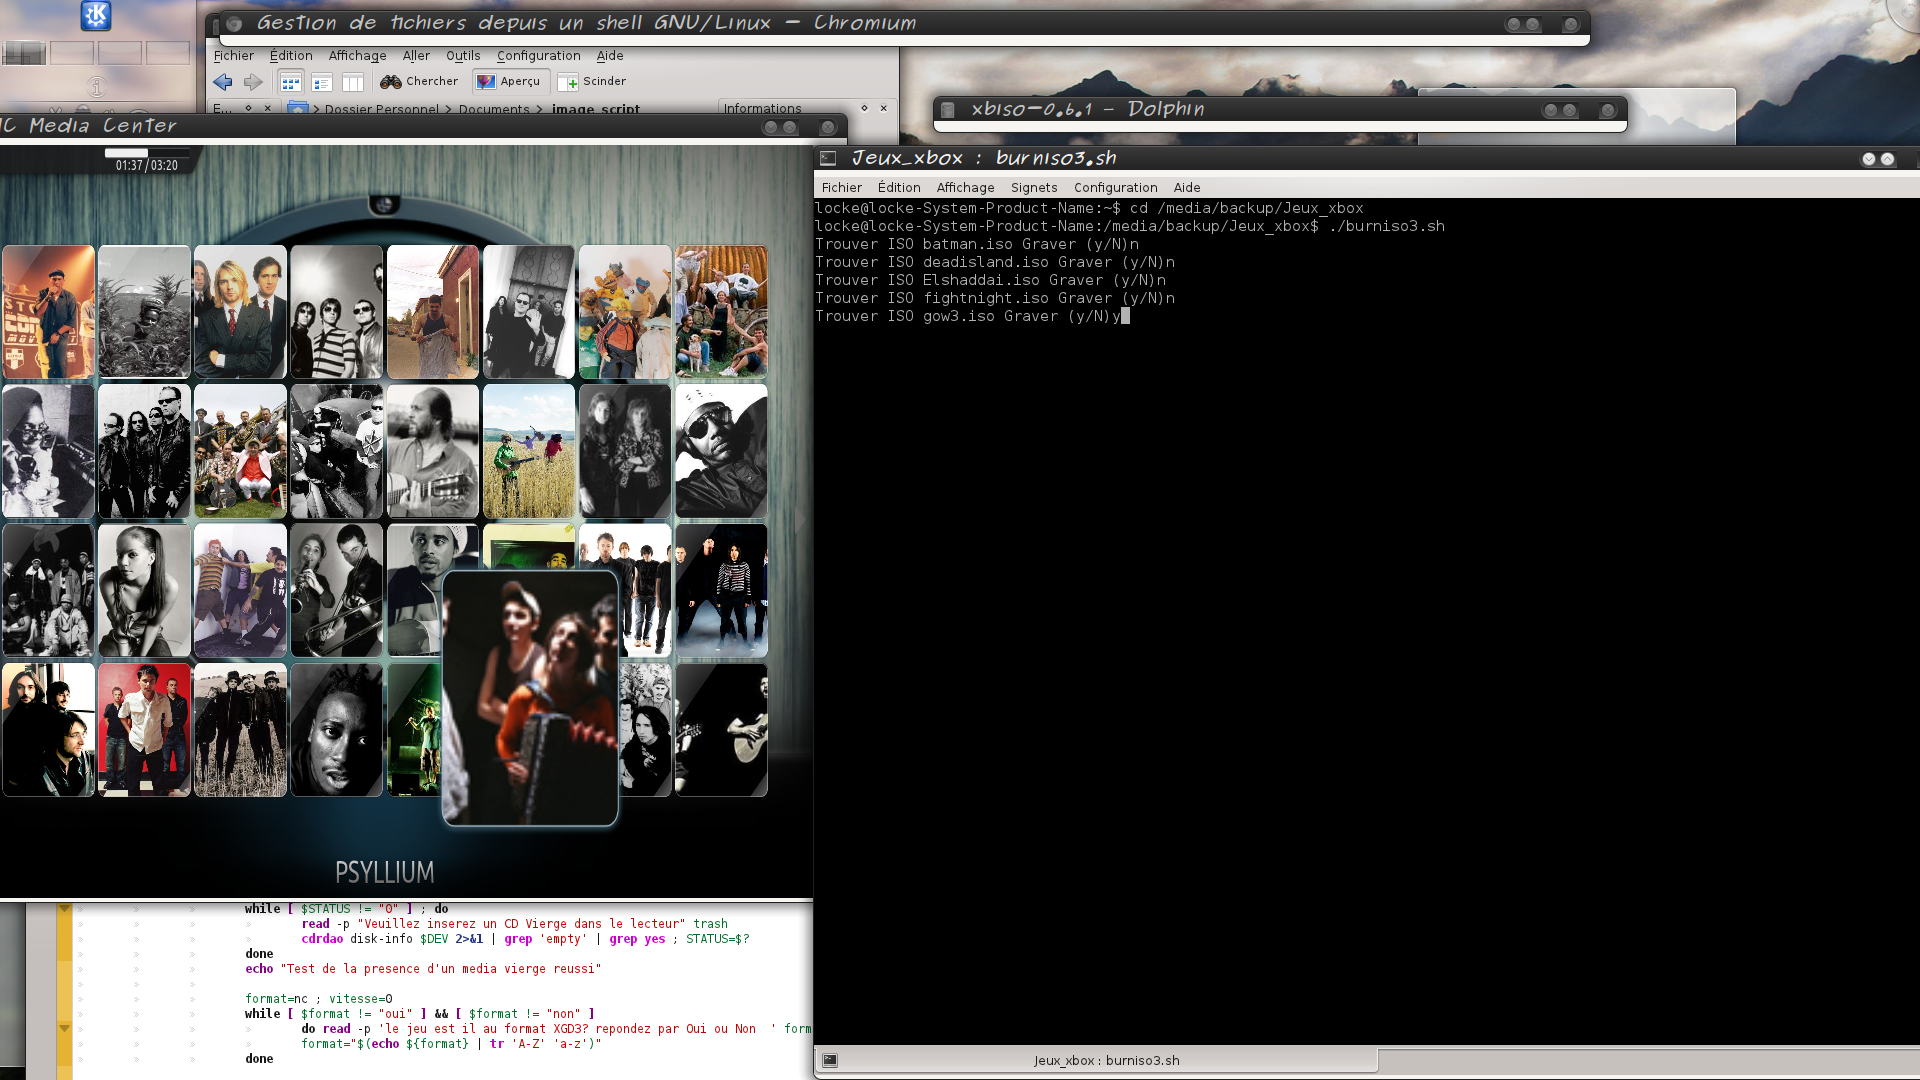Viewport: 1920px width, 1080px height.
Task: Open Dolphin Outils menu
Action: point(463,56)
